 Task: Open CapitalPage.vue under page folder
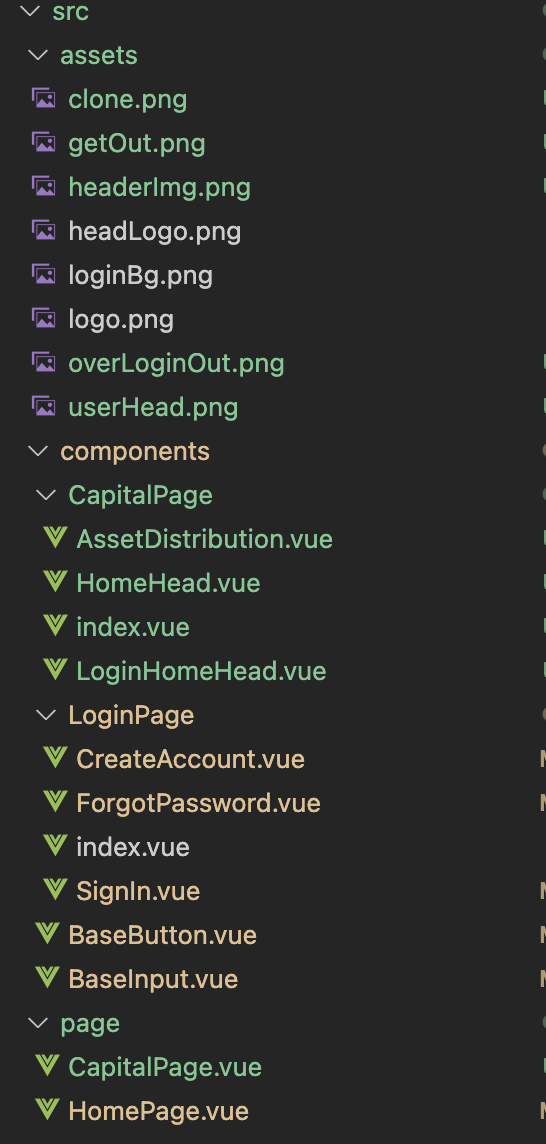tap(165, 1067)
